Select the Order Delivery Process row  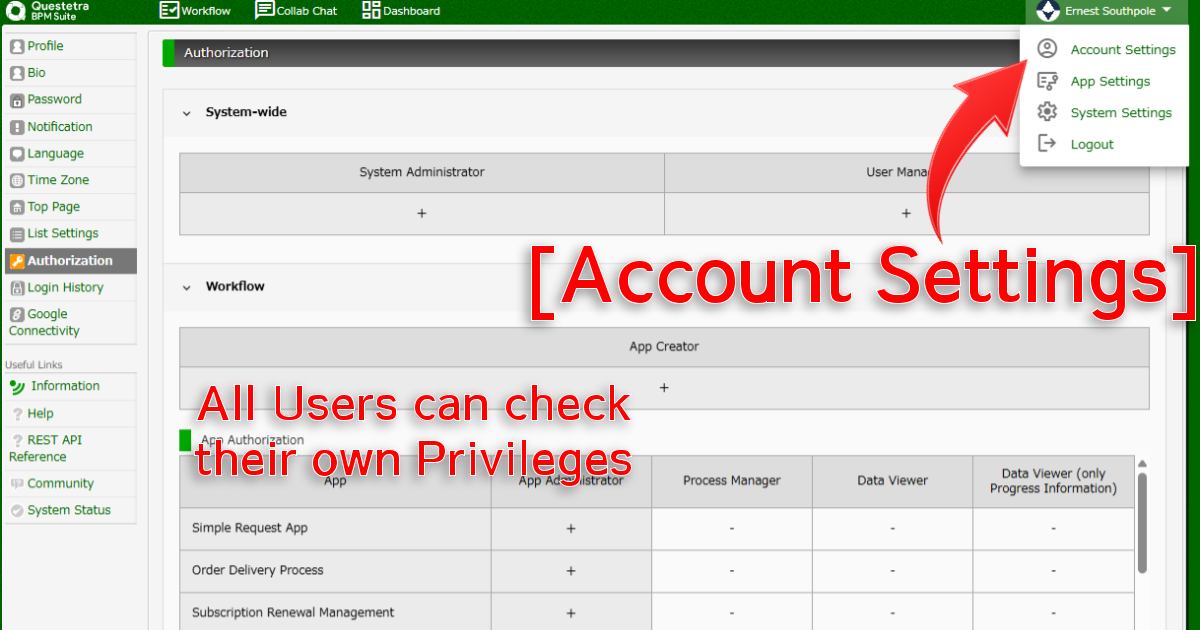657,570
